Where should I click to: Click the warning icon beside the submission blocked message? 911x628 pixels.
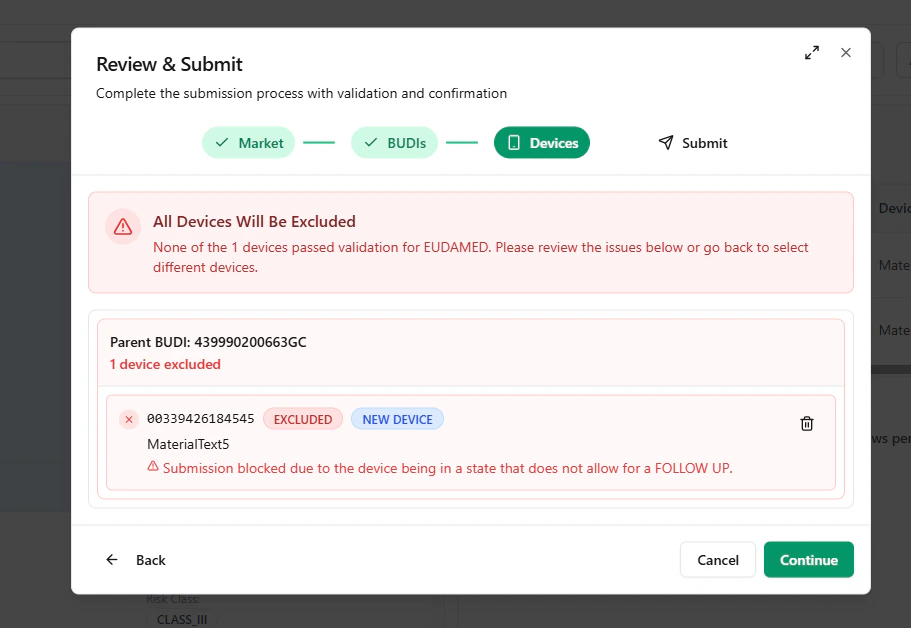click(x=153, y=467)
